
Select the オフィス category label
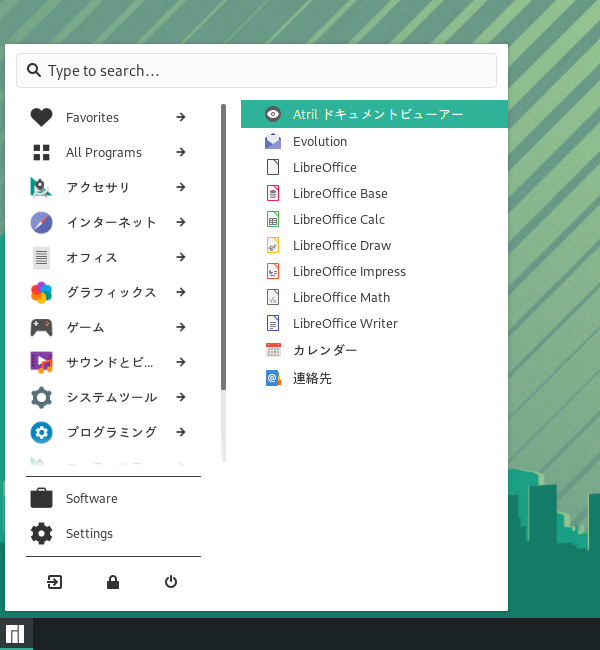(x=92, y=257)
